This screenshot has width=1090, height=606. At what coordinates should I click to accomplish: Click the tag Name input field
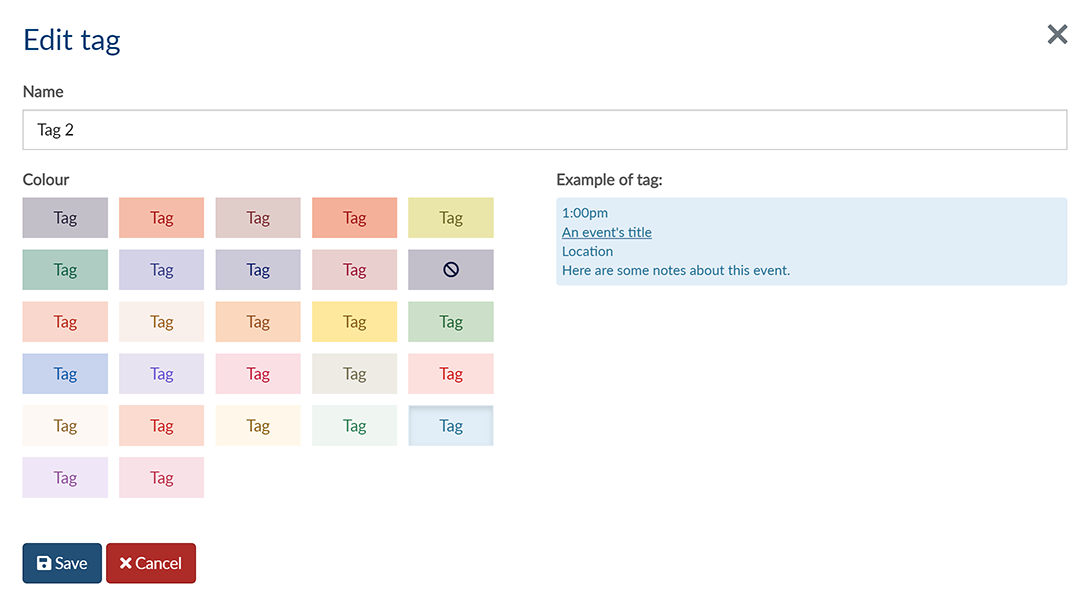pyautogui.click(x=545, y=130)
